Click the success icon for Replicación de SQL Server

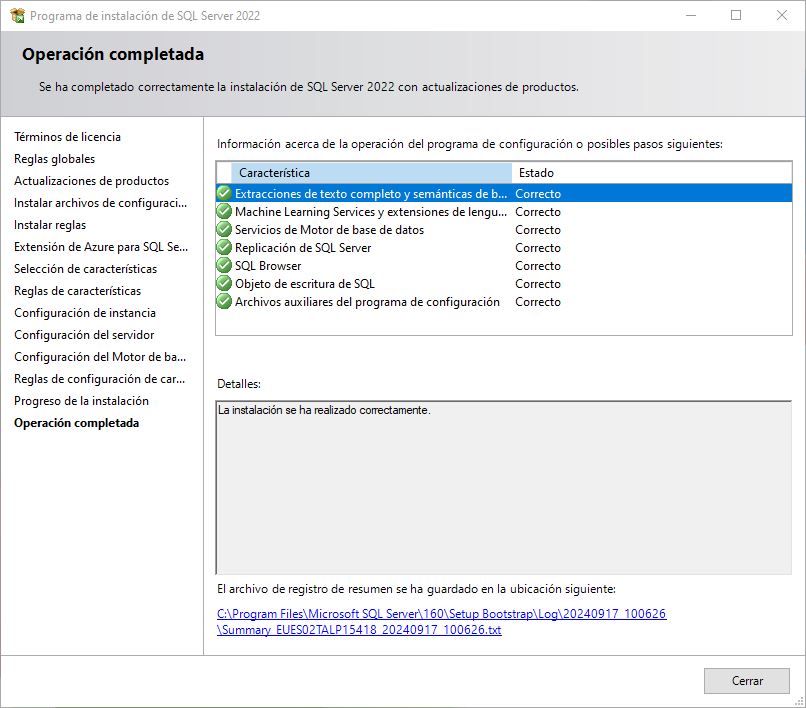[x=223, y=247]
